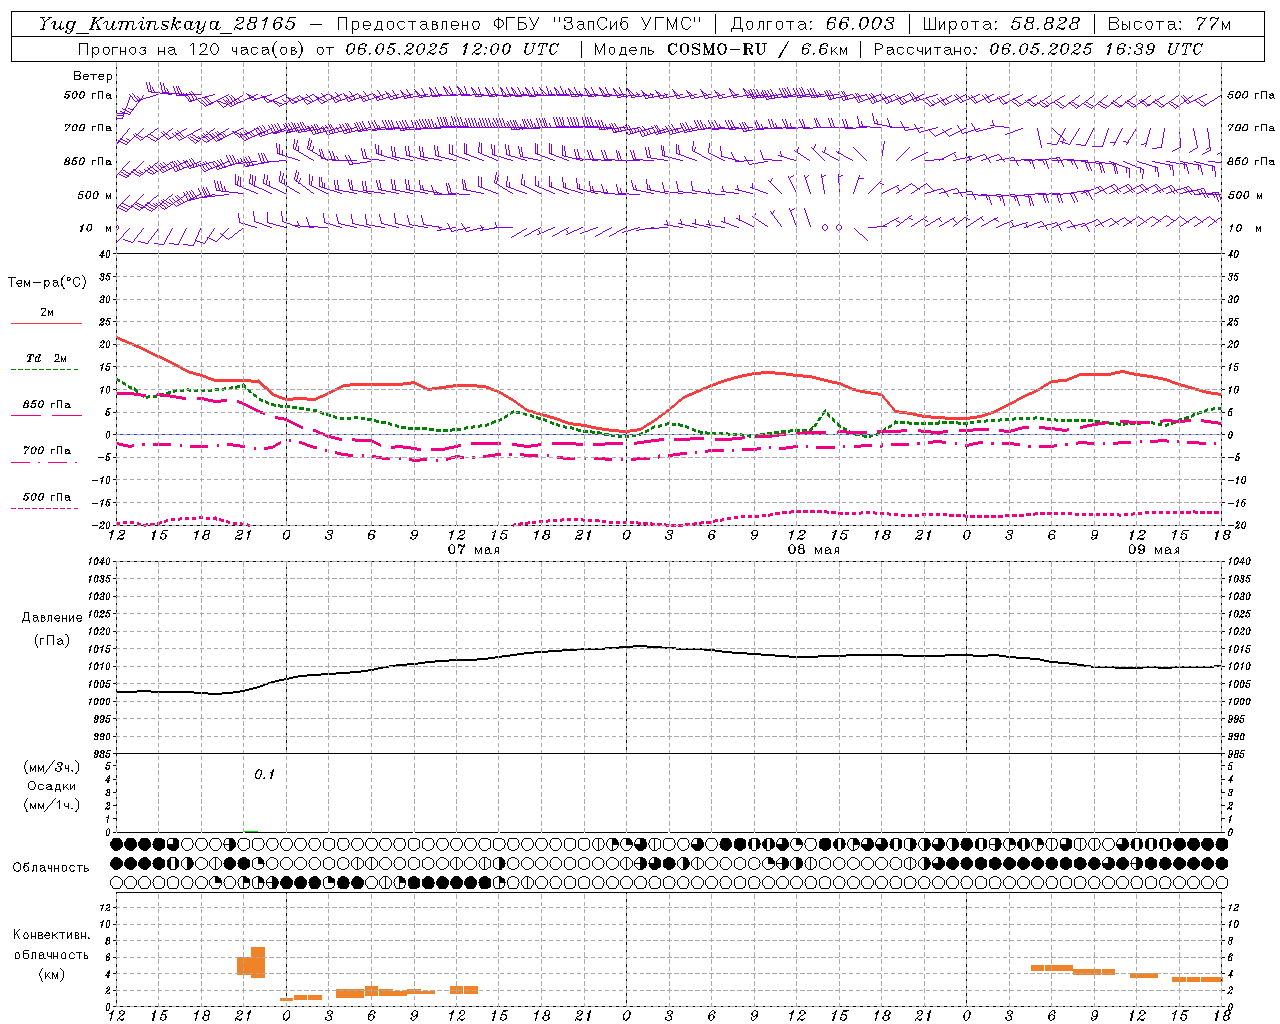The image size is (1280, 1024).
Task: Click the 500 гПа entry in temperature legend
Action: 46,497
